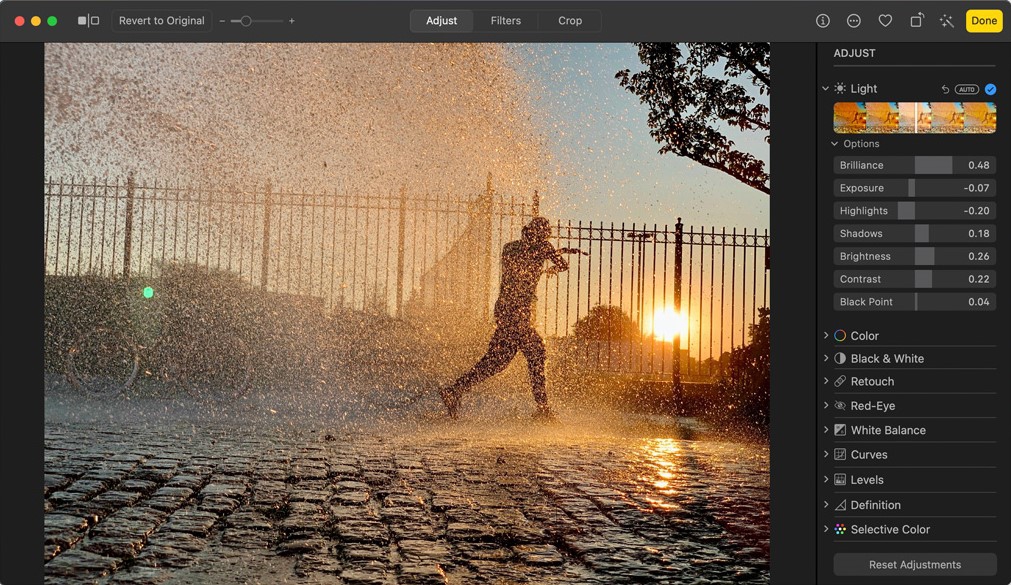Click the undo arrow beside Light AUTO

(945, 89)
